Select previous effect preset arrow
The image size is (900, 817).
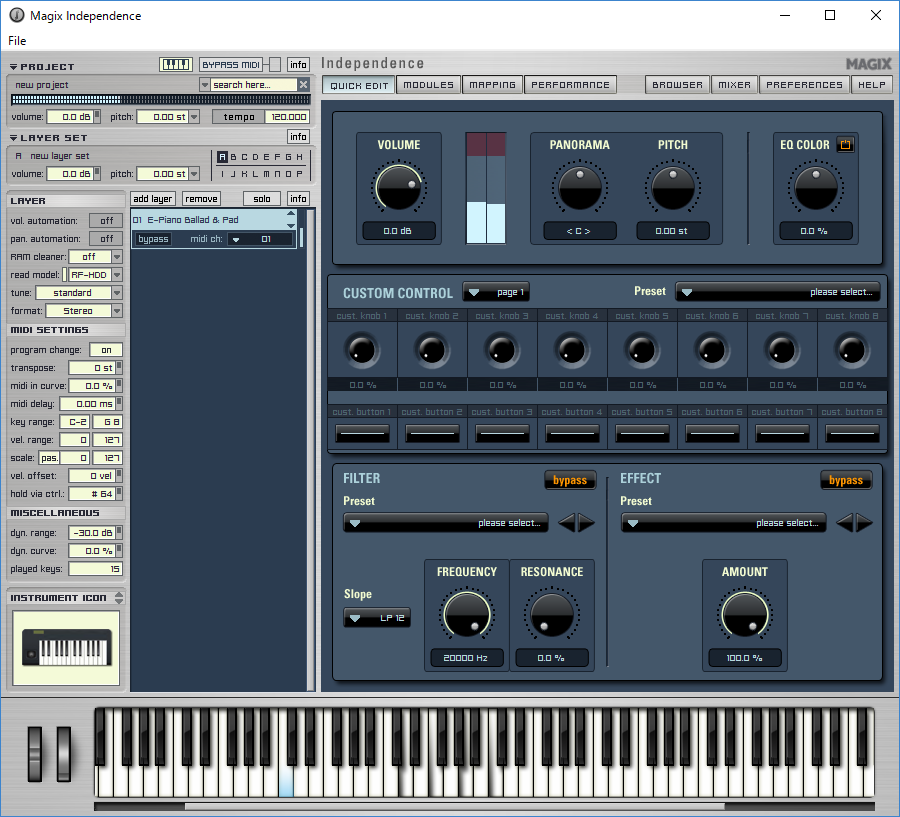tap(844, 523)
